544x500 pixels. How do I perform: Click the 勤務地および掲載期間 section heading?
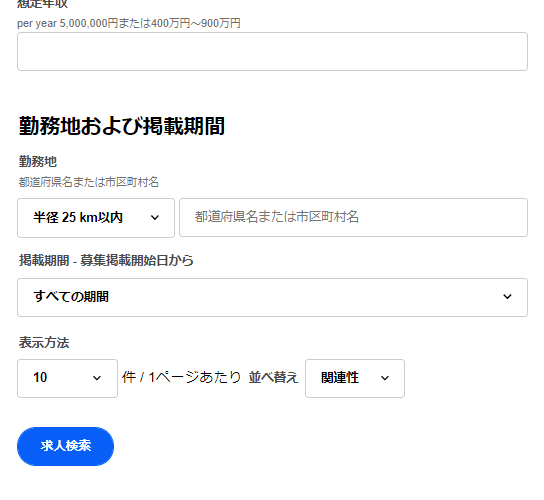[121, 126]
